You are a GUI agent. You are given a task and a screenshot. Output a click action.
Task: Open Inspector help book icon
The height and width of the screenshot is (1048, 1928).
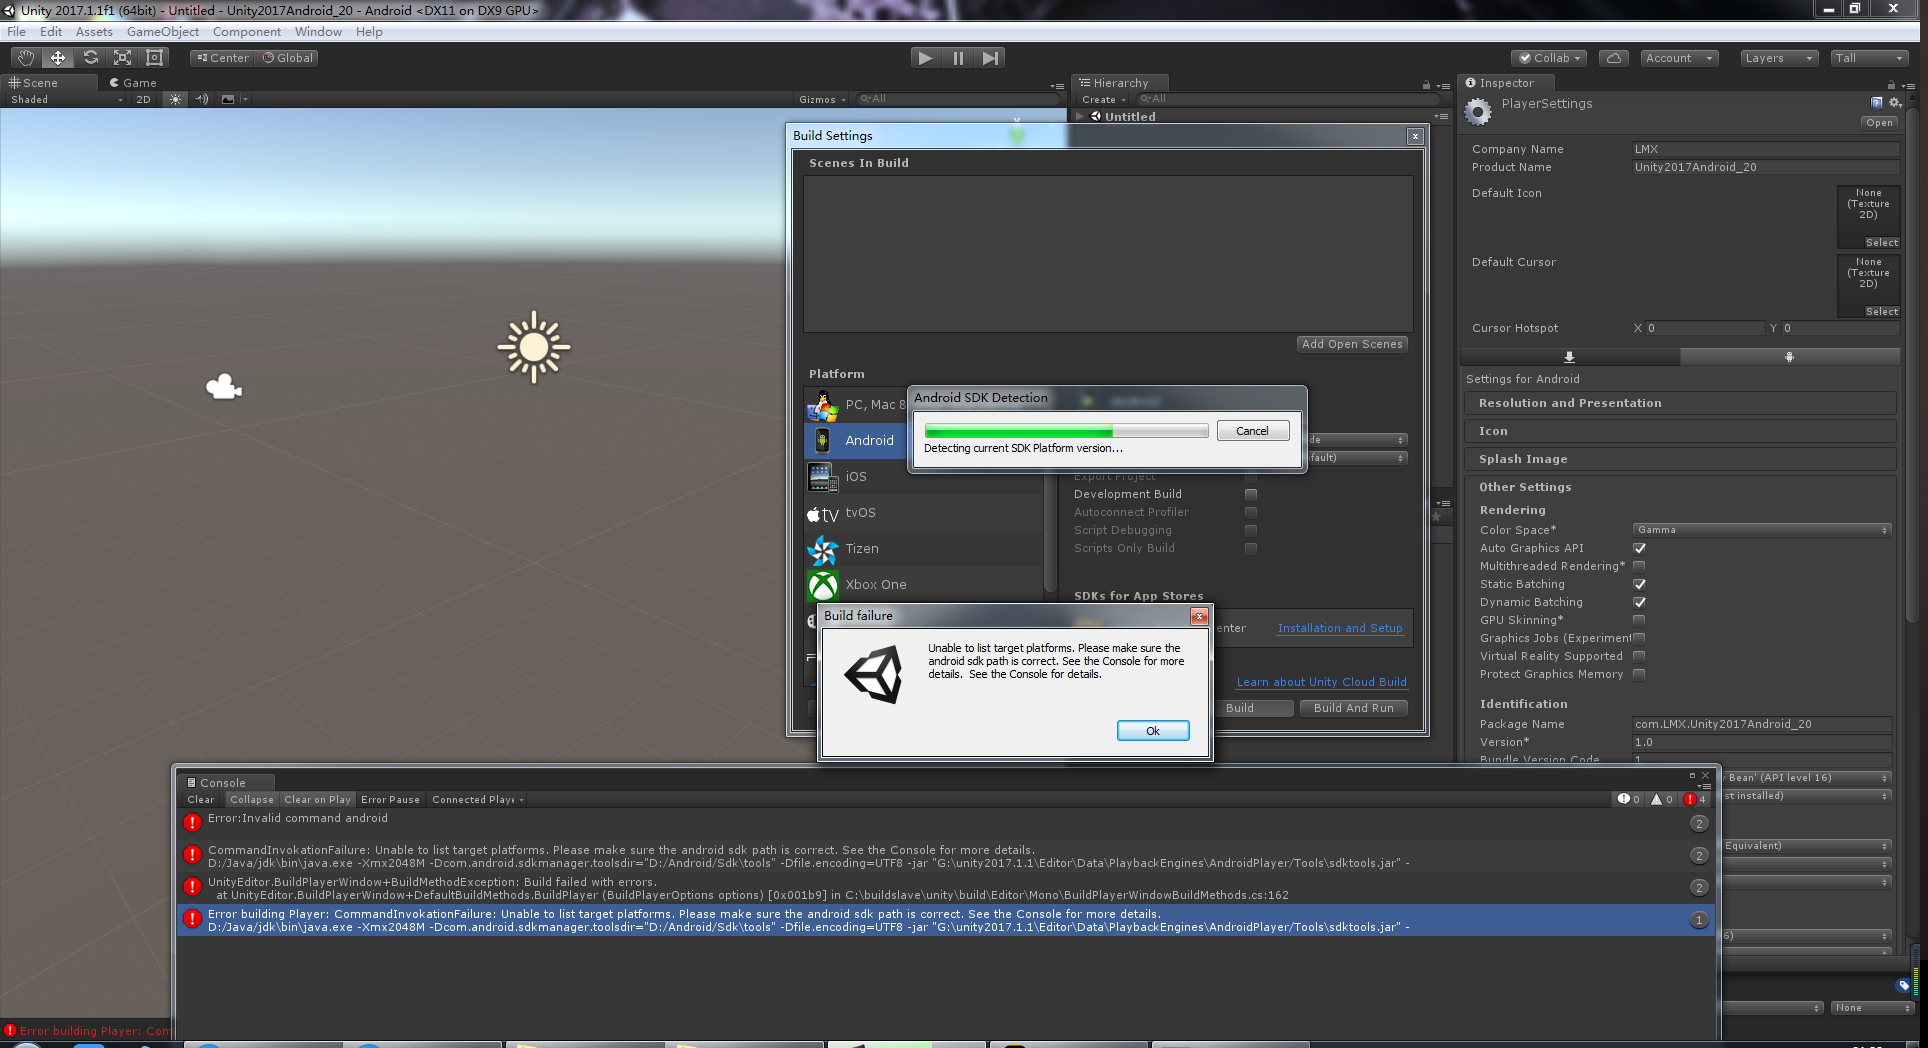click(x=1876, y=103)
